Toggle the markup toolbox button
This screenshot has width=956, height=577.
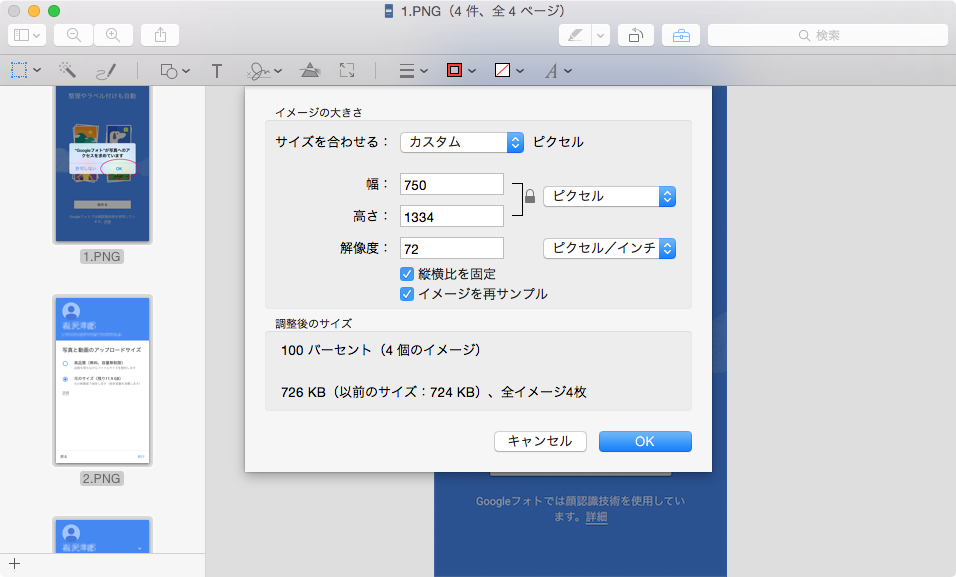coord(681,35)
